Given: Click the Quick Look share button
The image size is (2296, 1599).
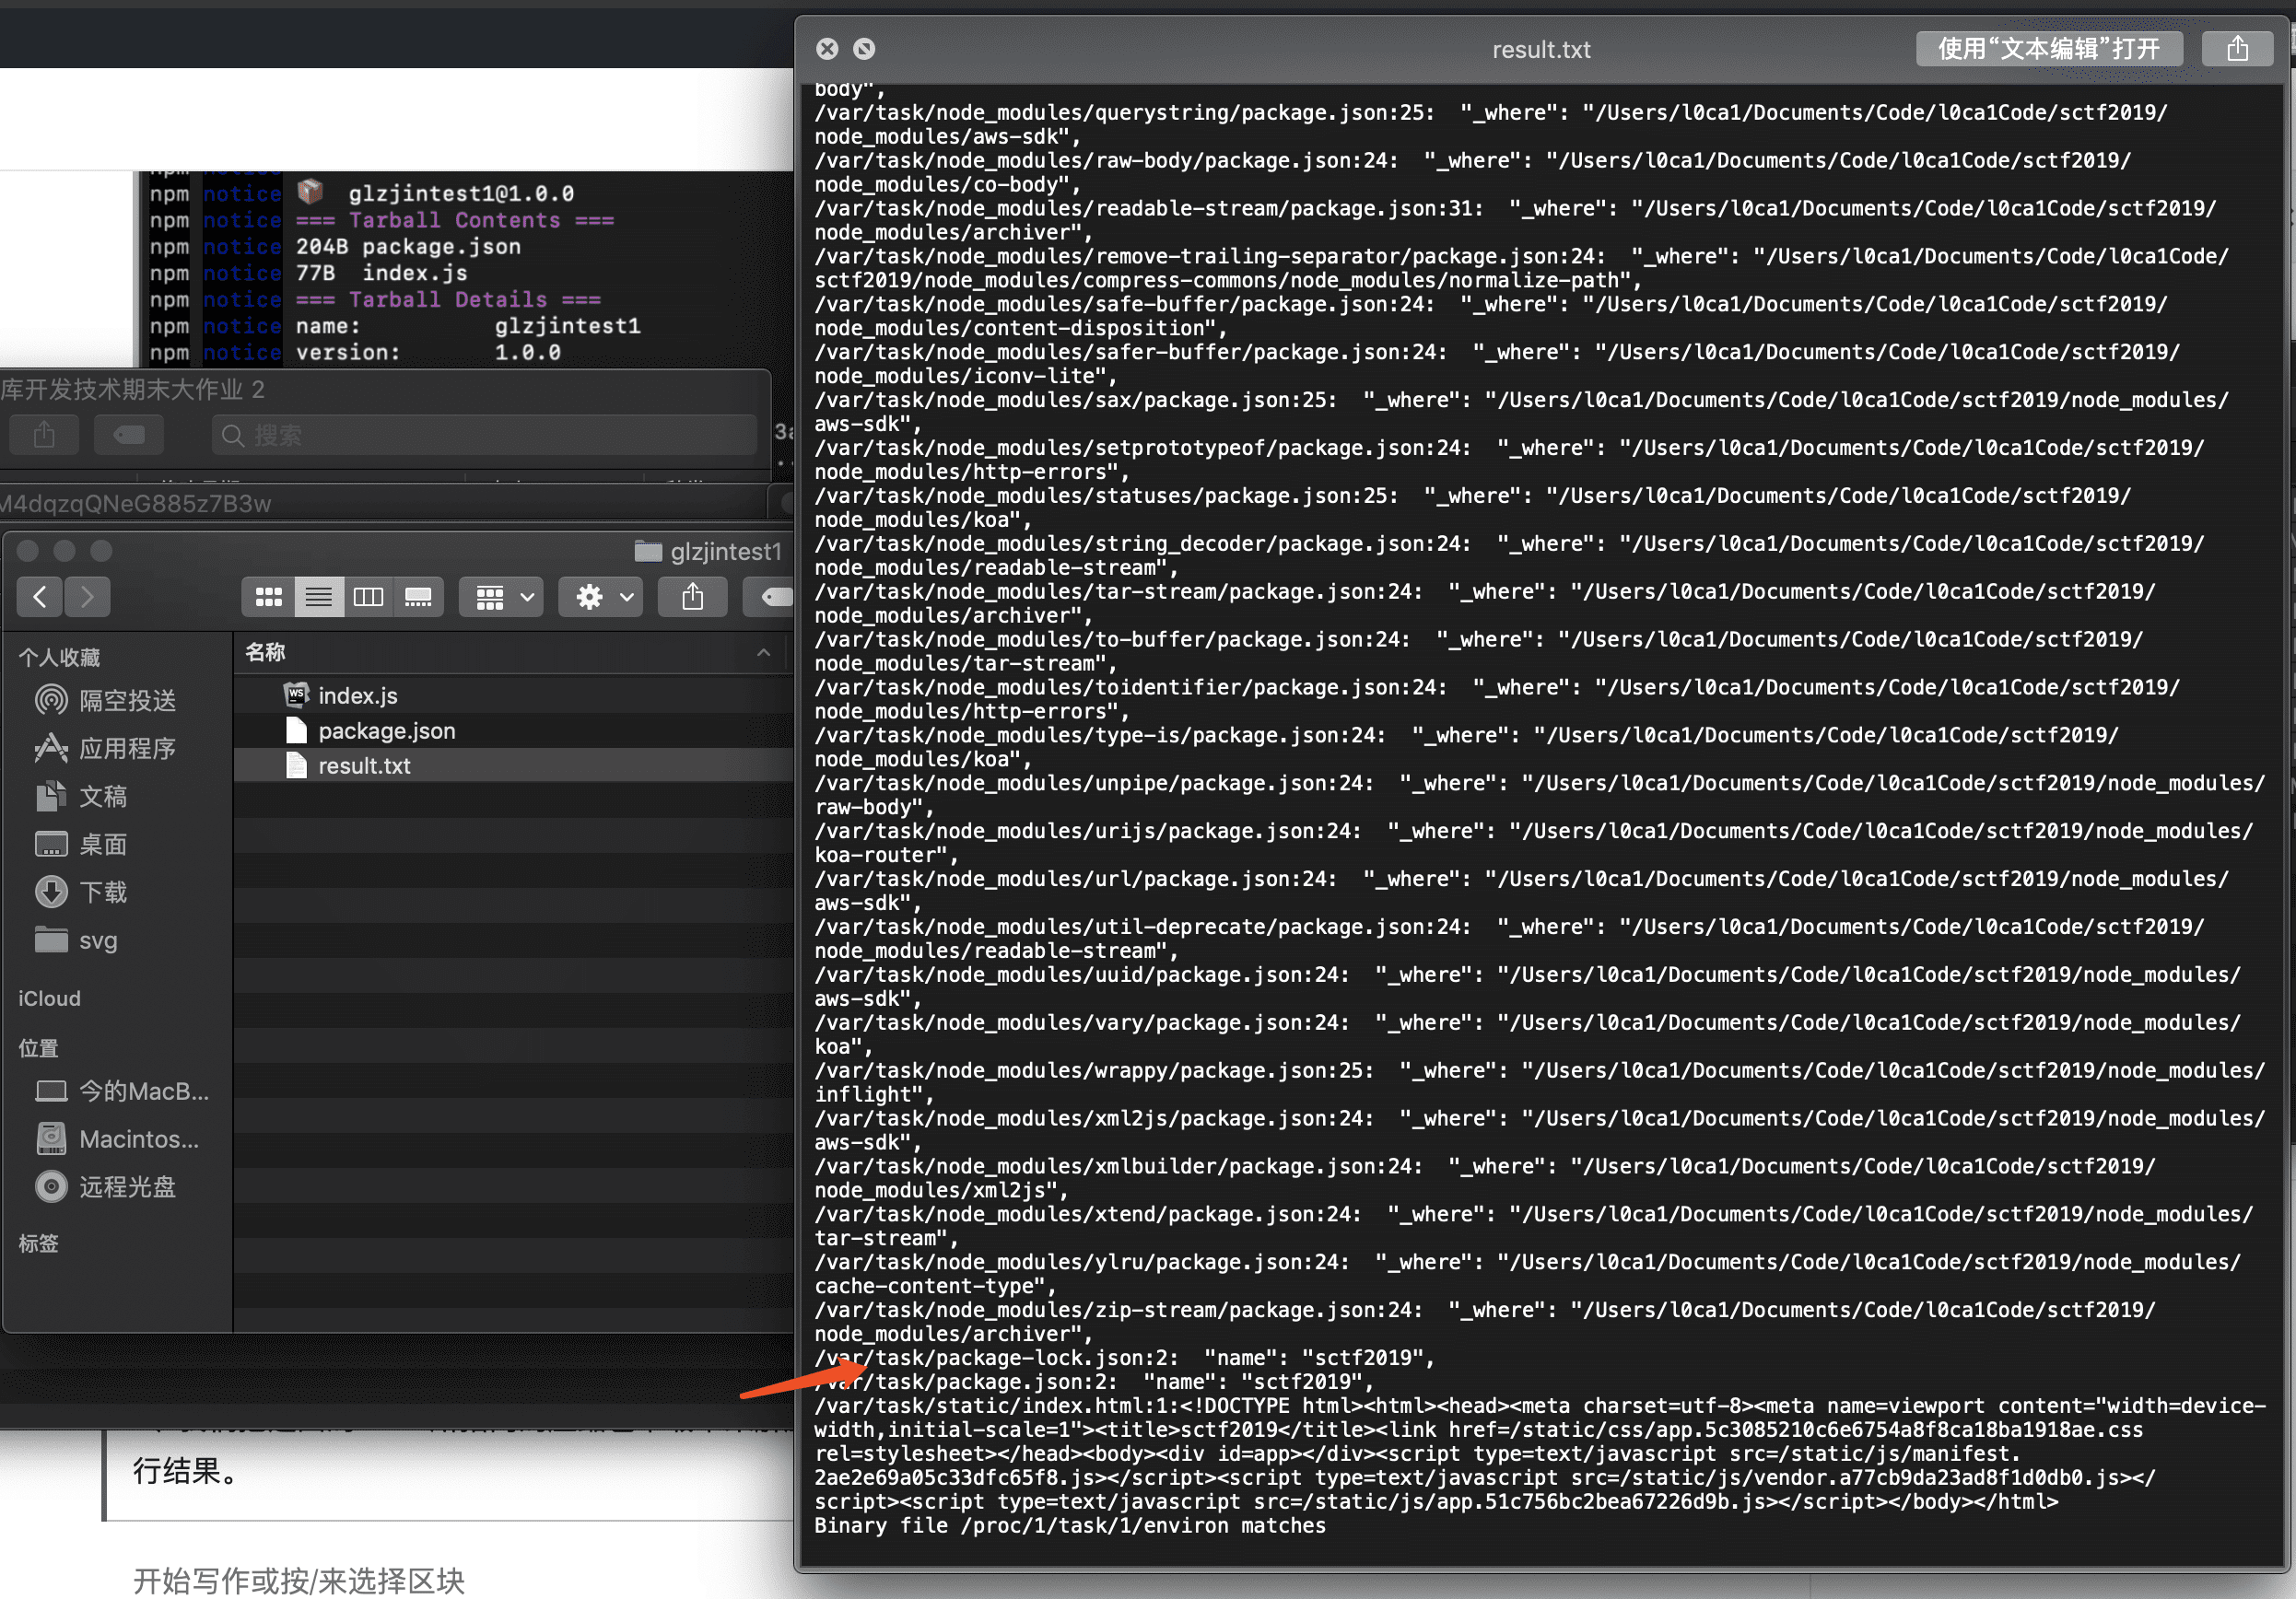Looking at the screenshot, I should click(2237, 48).
